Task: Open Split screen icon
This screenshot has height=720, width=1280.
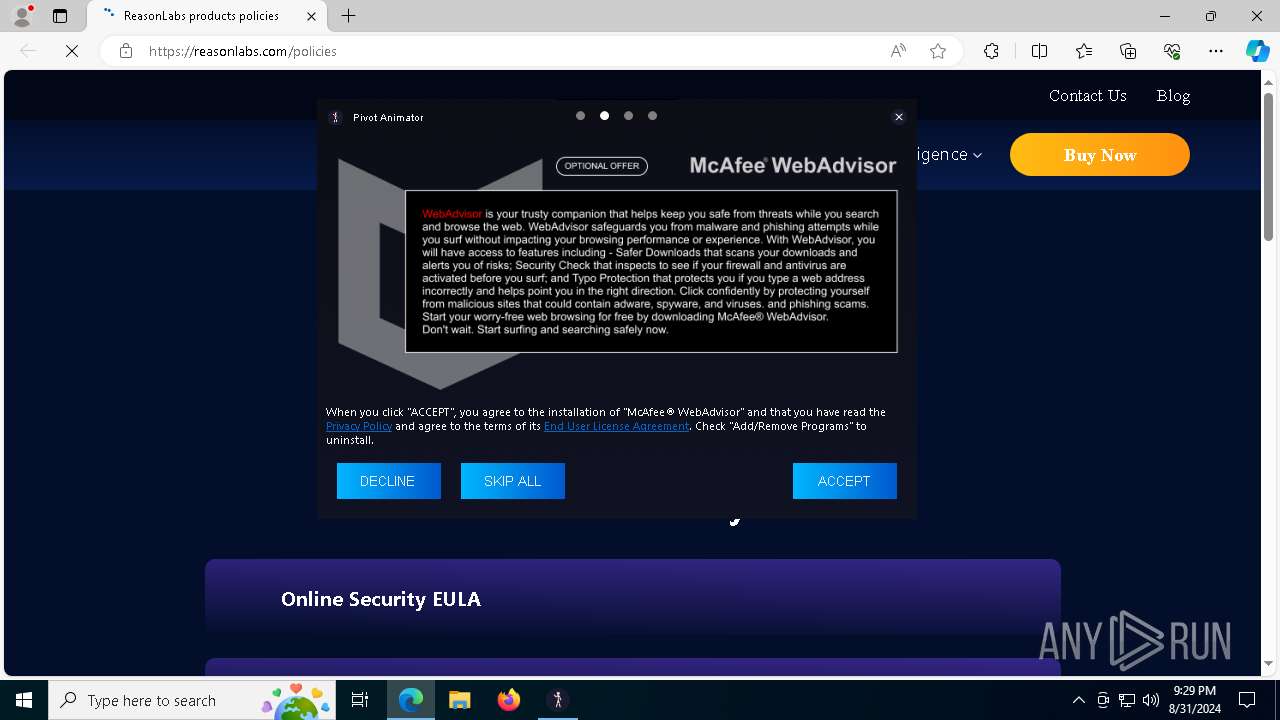Action: (1039, 51)
